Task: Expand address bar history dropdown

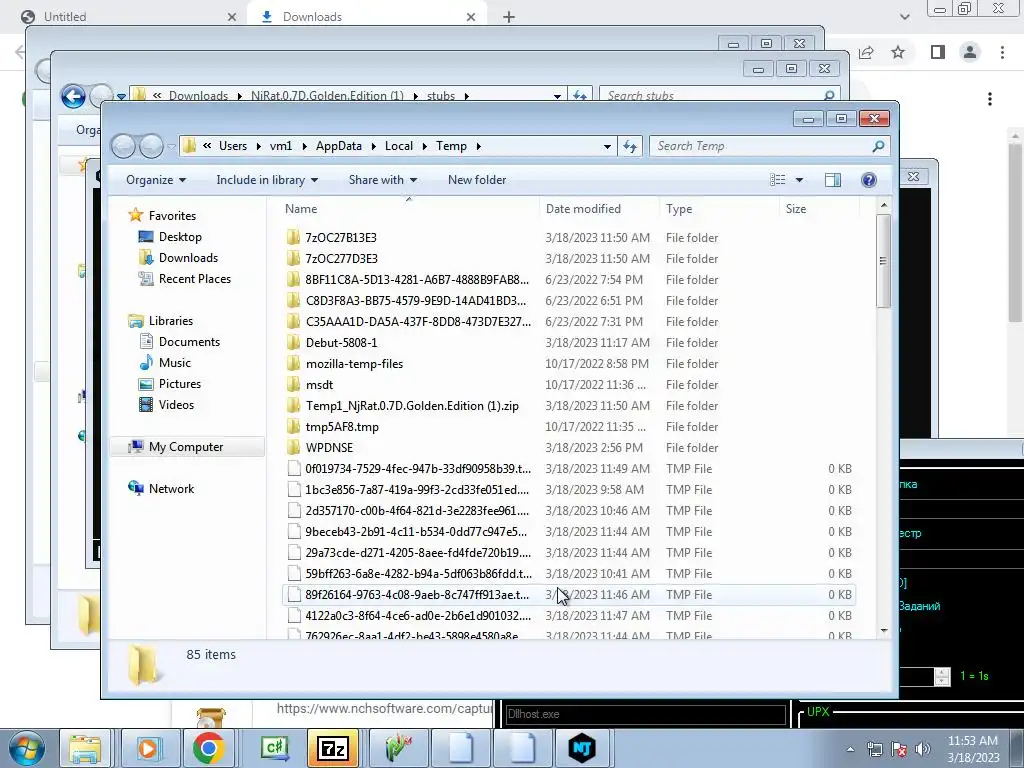Action: [607, 146]
